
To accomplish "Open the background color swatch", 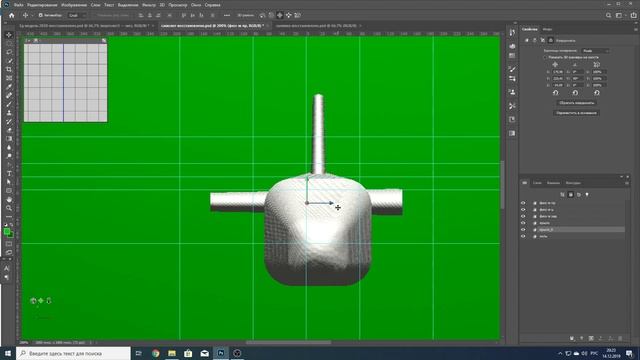I will [11, 235].
